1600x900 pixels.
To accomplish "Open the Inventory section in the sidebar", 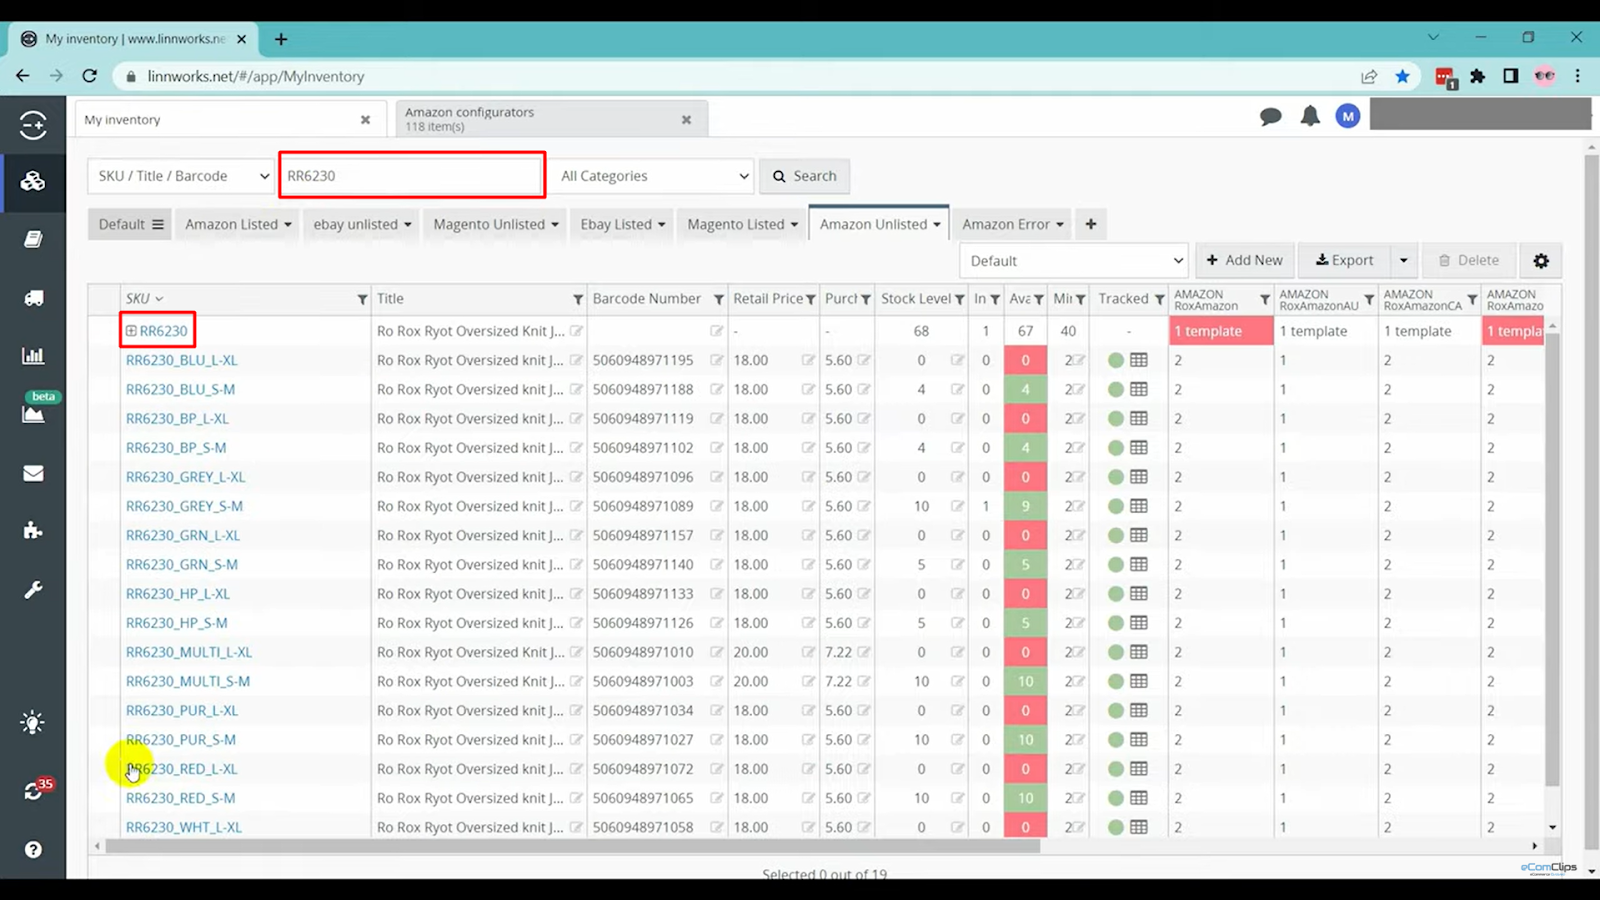I will 33,181.
